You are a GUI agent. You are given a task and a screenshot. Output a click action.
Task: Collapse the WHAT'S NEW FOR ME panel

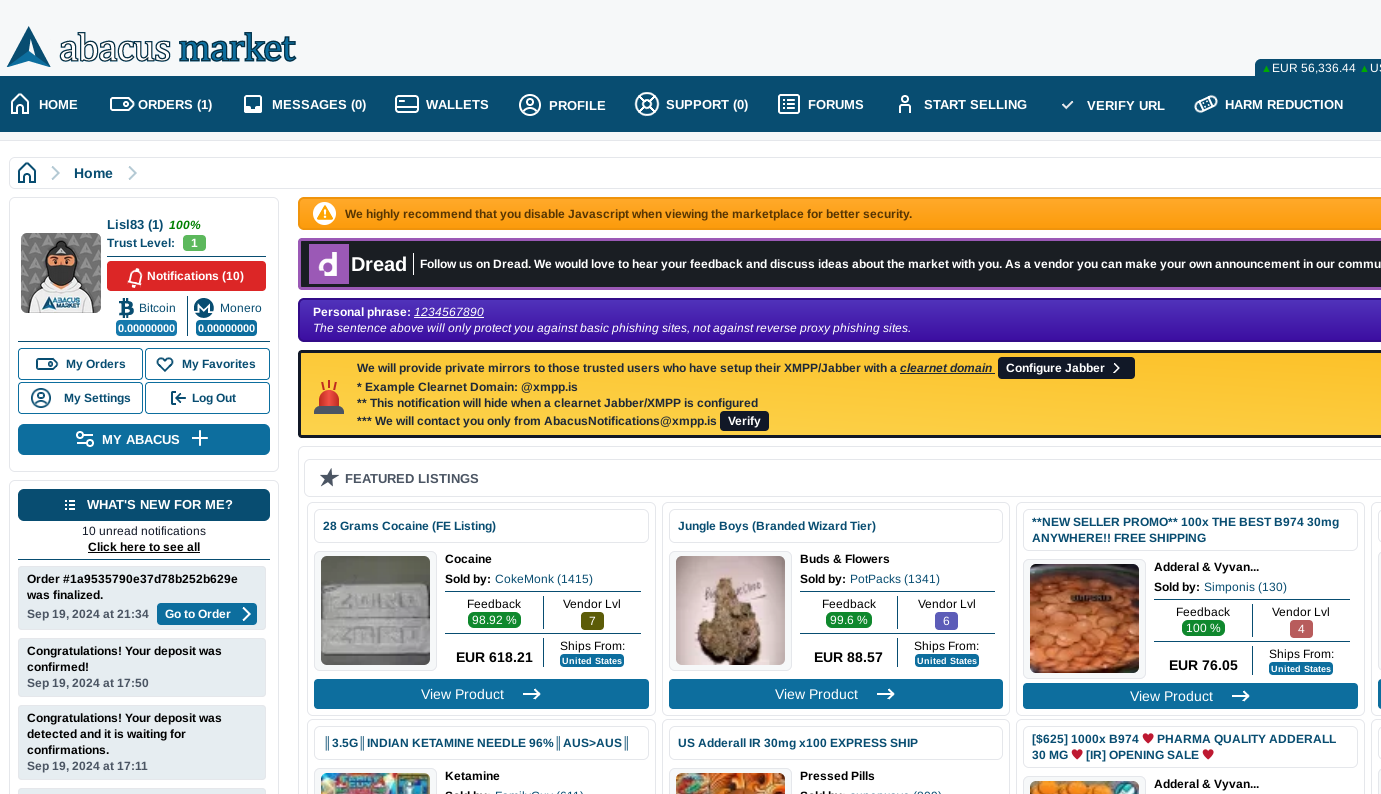pyautogui.click(x=143, y=504)
